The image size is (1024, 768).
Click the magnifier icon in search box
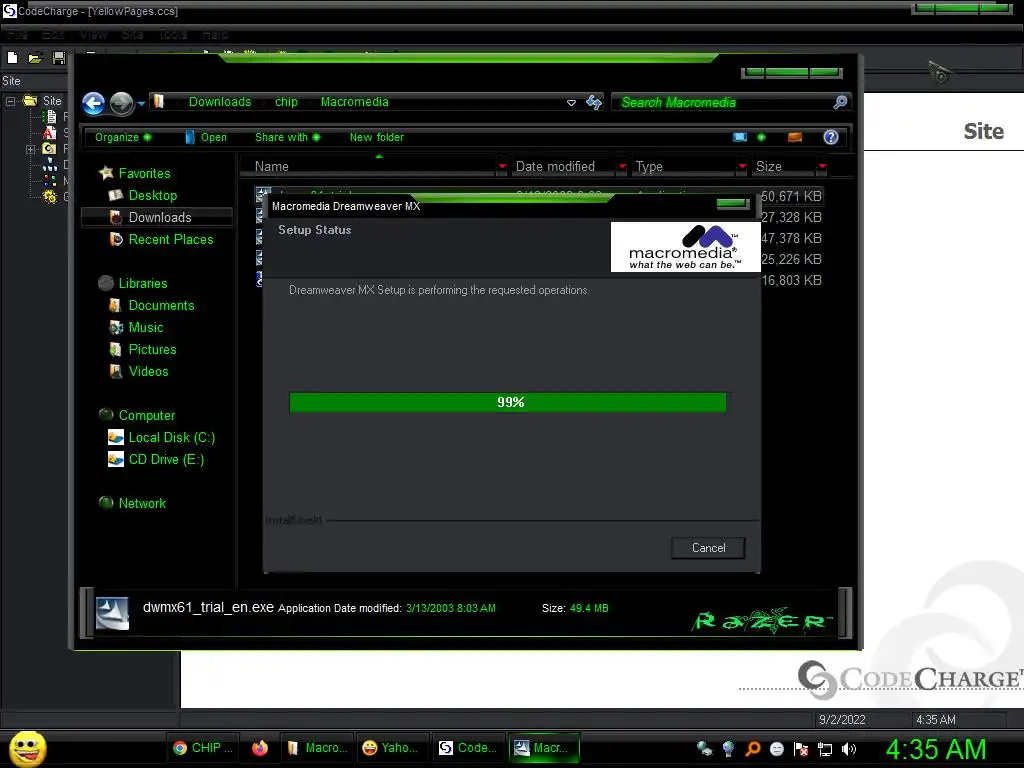[x=840, y=102]
